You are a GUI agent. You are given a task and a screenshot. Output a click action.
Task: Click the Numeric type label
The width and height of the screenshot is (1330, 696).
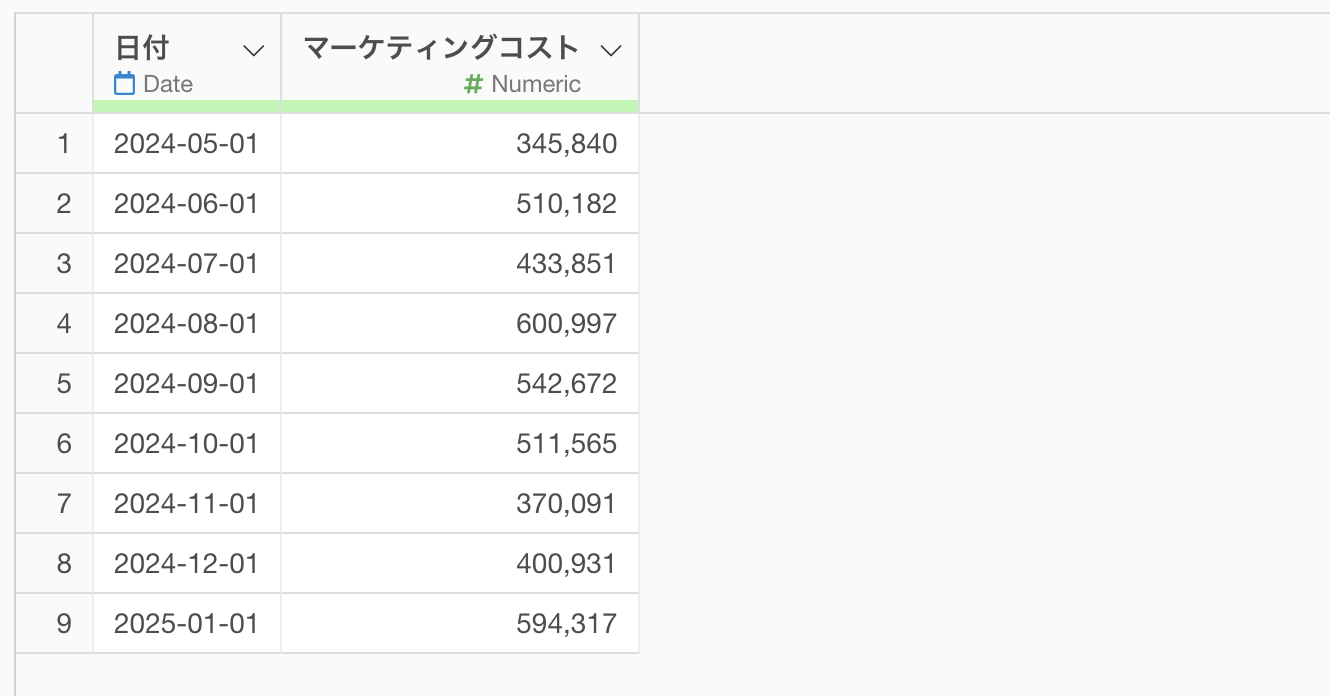[536, 84]
